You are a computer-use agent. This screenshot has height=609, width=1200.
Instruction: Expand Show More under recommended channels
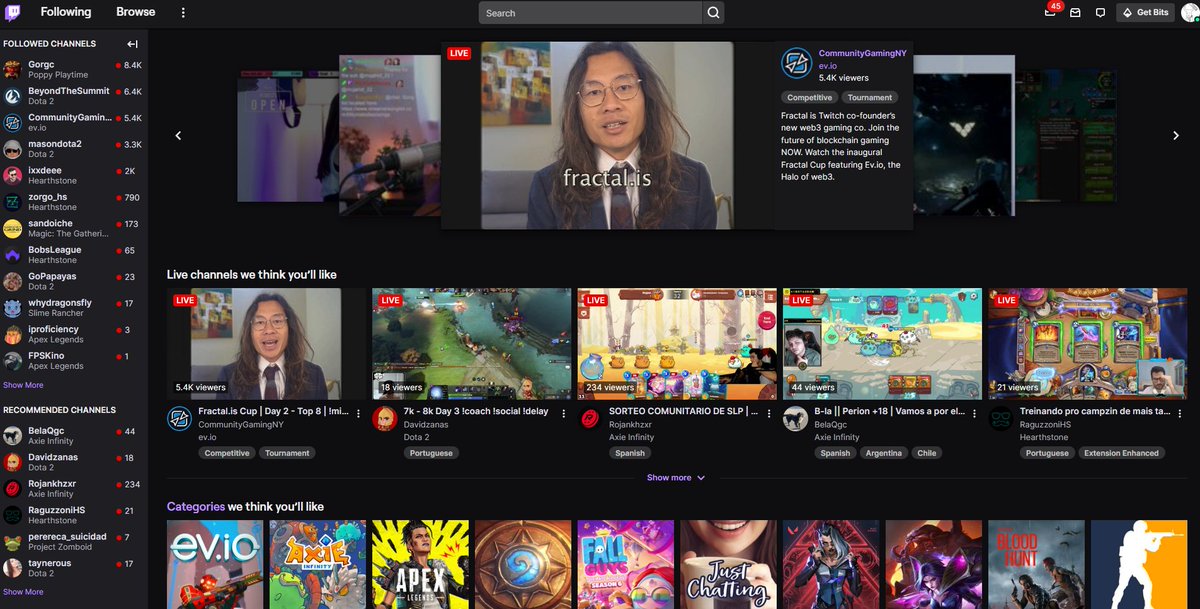tap(23, 592)
